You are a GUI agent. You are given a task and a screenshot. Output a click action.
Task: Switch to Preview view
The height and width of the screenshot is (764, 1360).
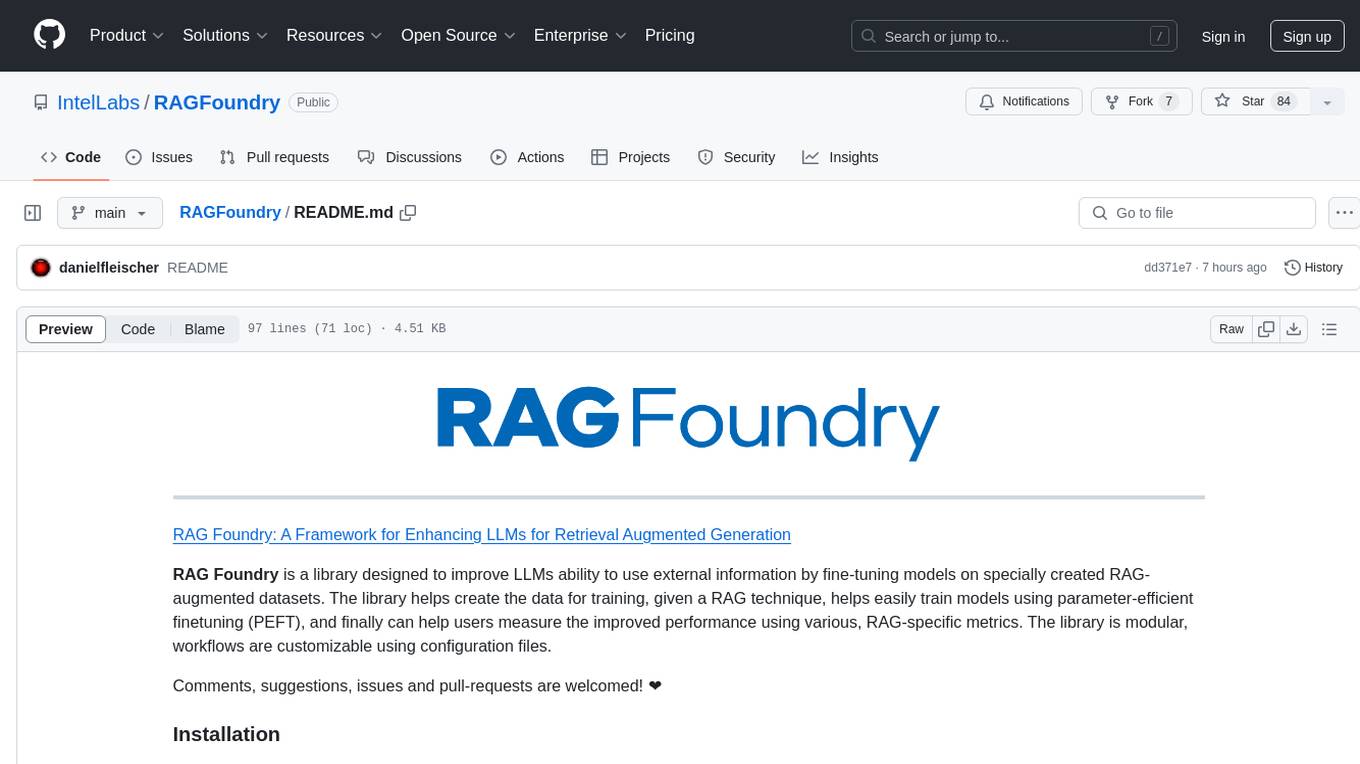tap(66, 329)
